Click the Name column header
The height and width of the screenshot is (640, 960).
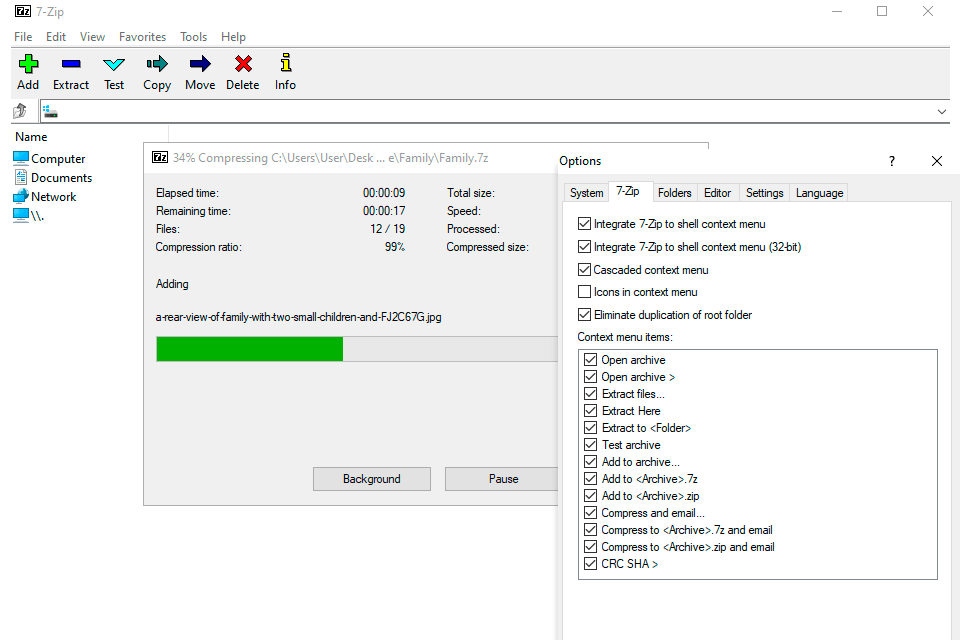31,137
